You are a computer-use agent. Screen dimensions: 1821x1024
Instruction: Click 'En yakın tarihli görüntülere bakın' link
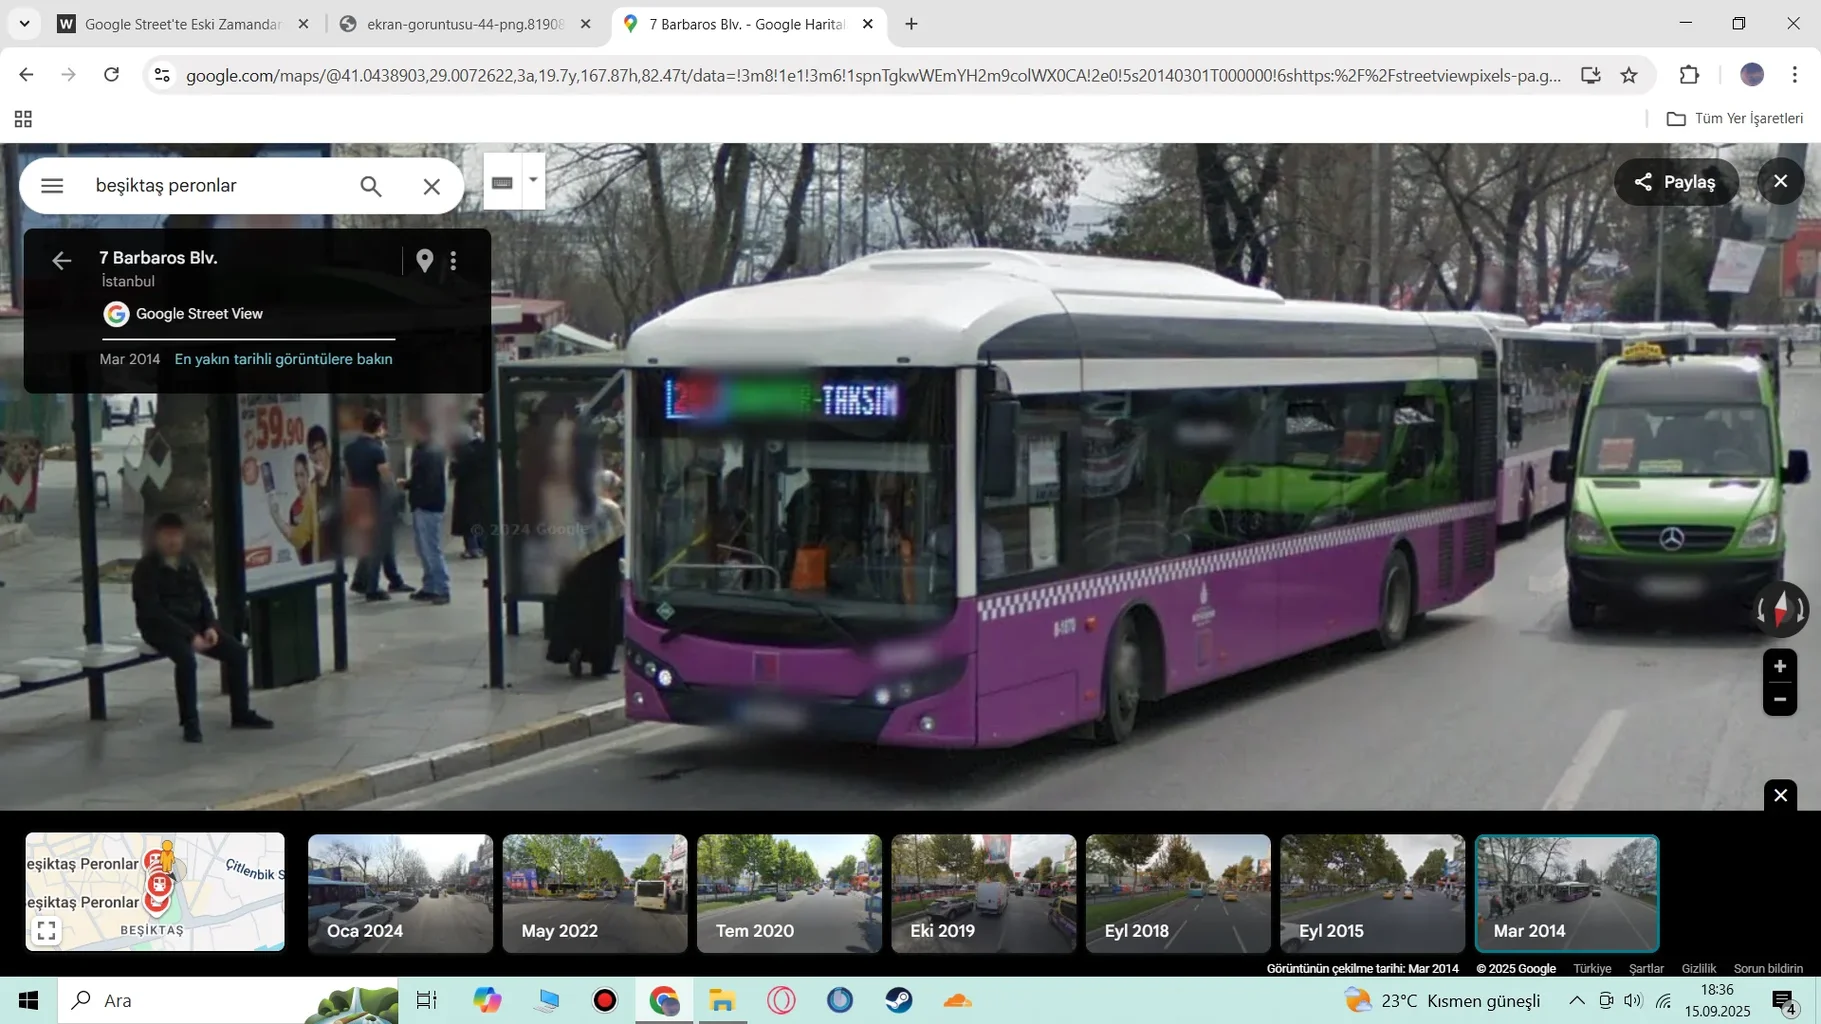pos(283,359)
